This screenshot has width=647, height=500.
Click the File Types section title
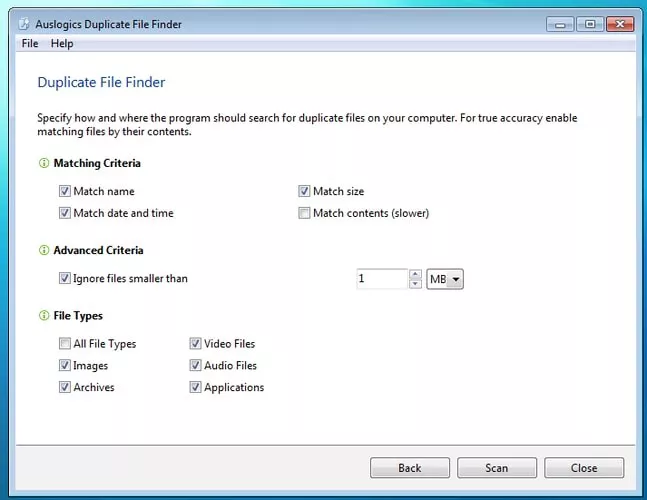[78, 316]
